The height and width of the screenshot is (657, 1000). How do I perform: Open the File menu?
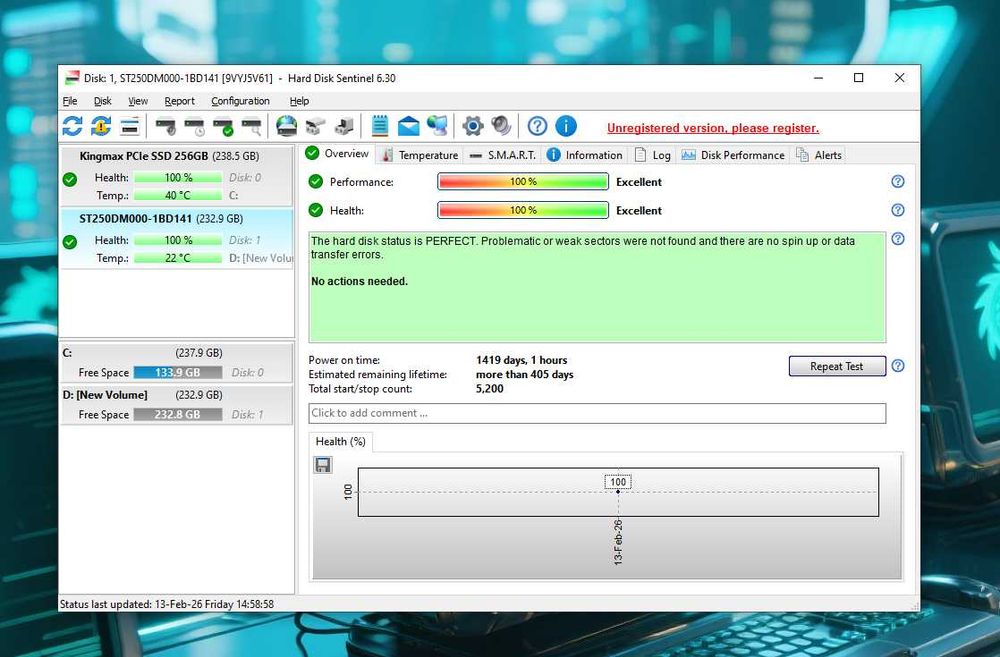70,101
